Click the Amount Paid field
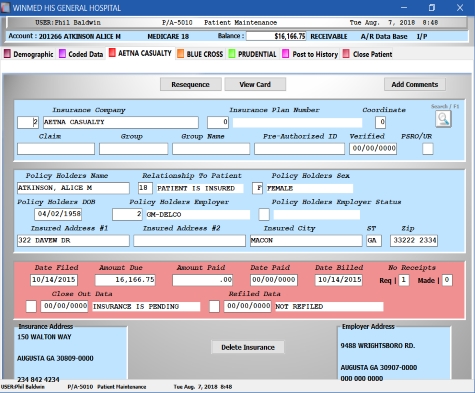The image size is (475, 393). point(203,280)
